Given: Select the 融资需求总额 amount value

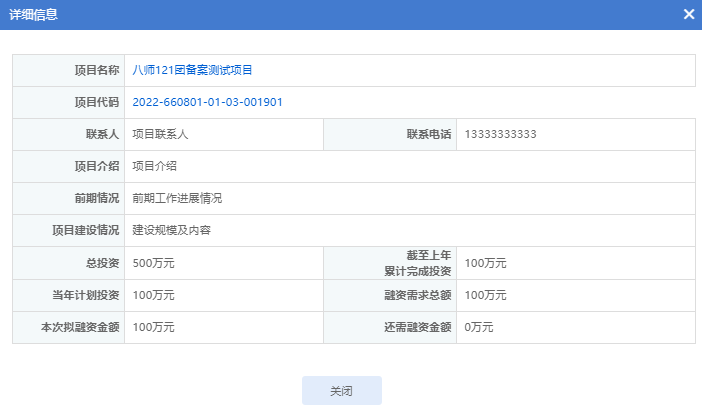Looking at the screenshot, I should click(x=486, y=295).
